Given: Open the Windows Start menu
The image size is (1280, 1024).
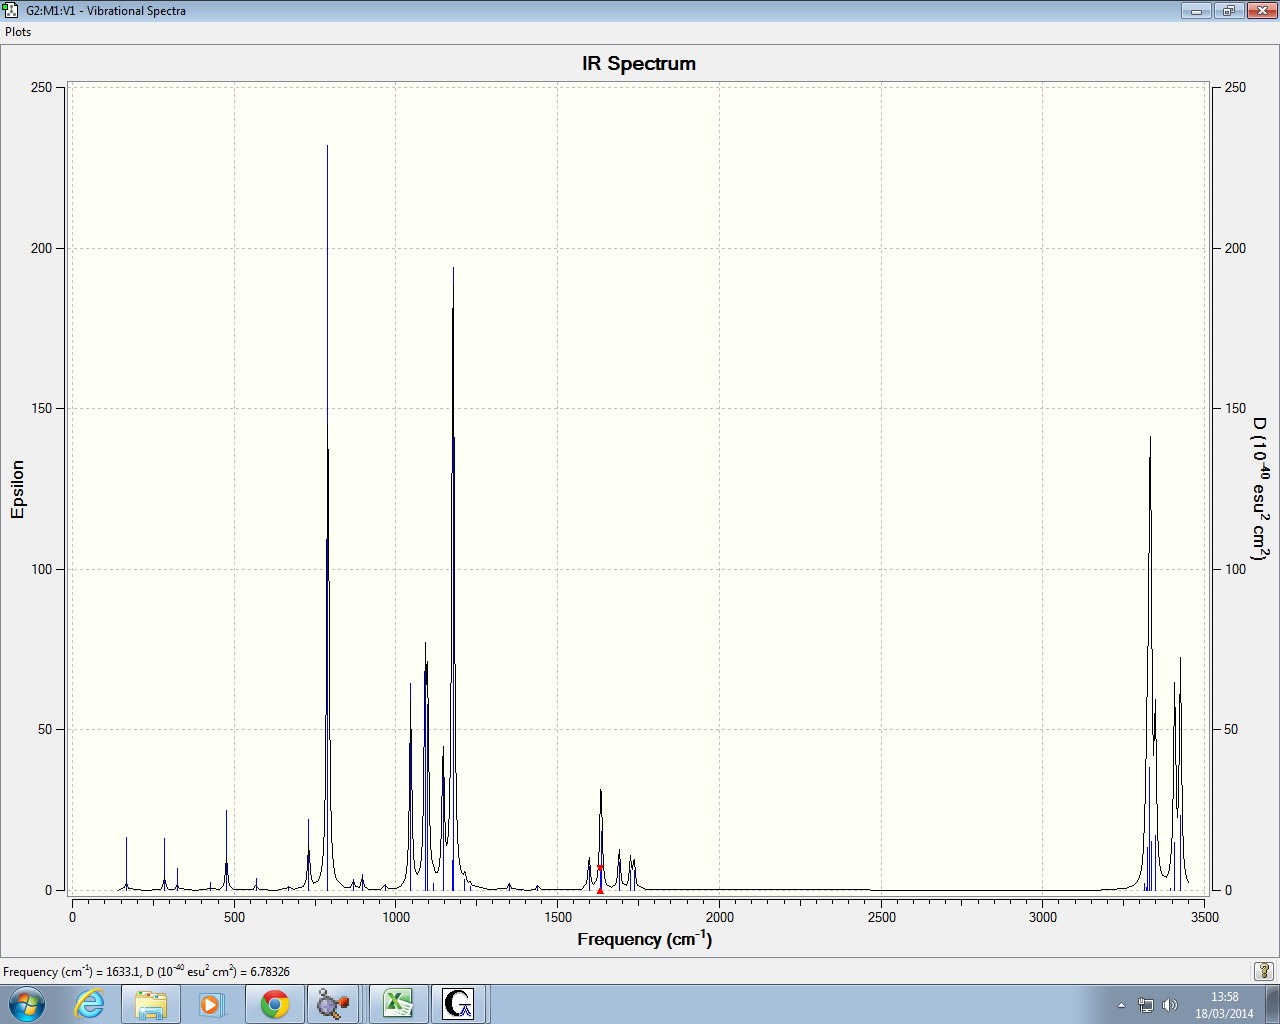Looking at the screenshot, I should click(26, 1004).
